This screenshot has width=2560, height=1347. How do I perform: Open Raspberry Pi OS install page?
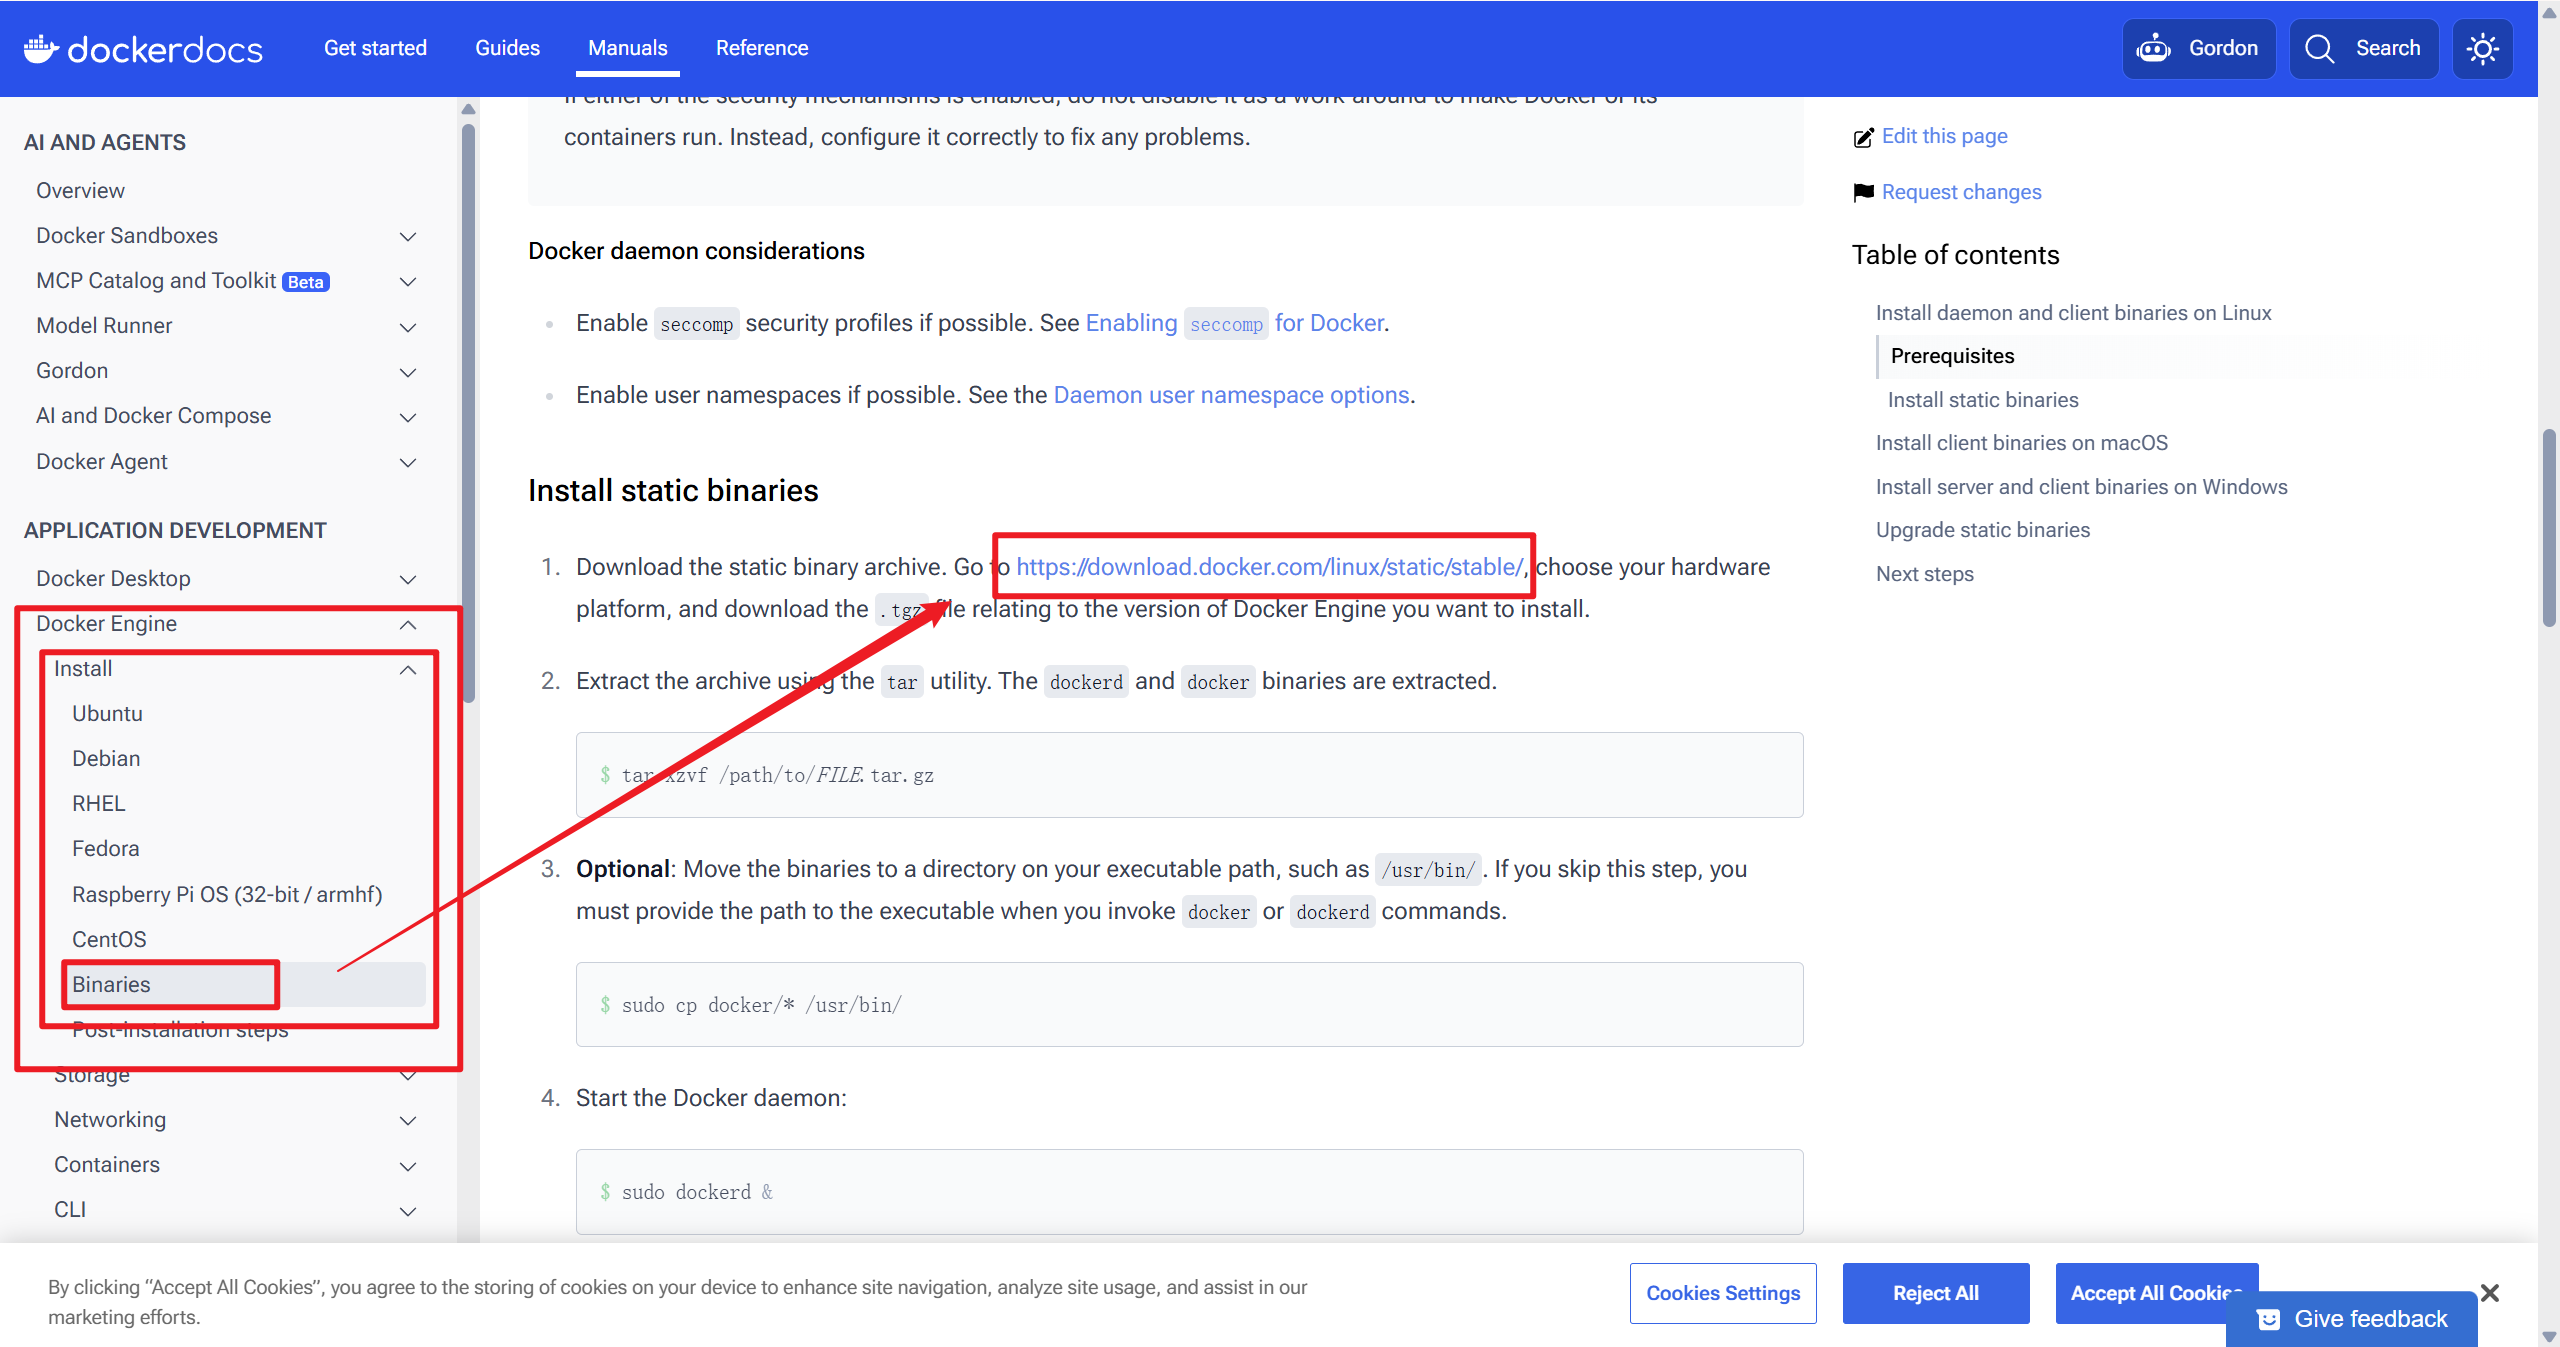(227, 894)
